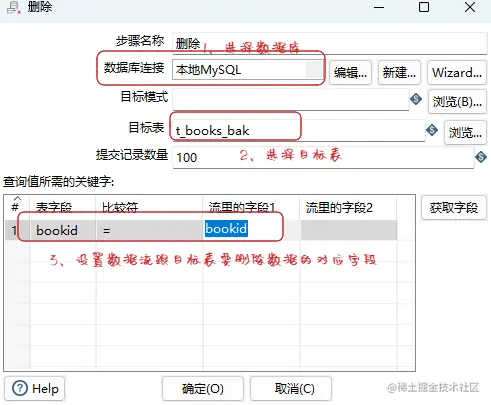
Task: Click the step name field containing 删除
Action: click(329, 43)
